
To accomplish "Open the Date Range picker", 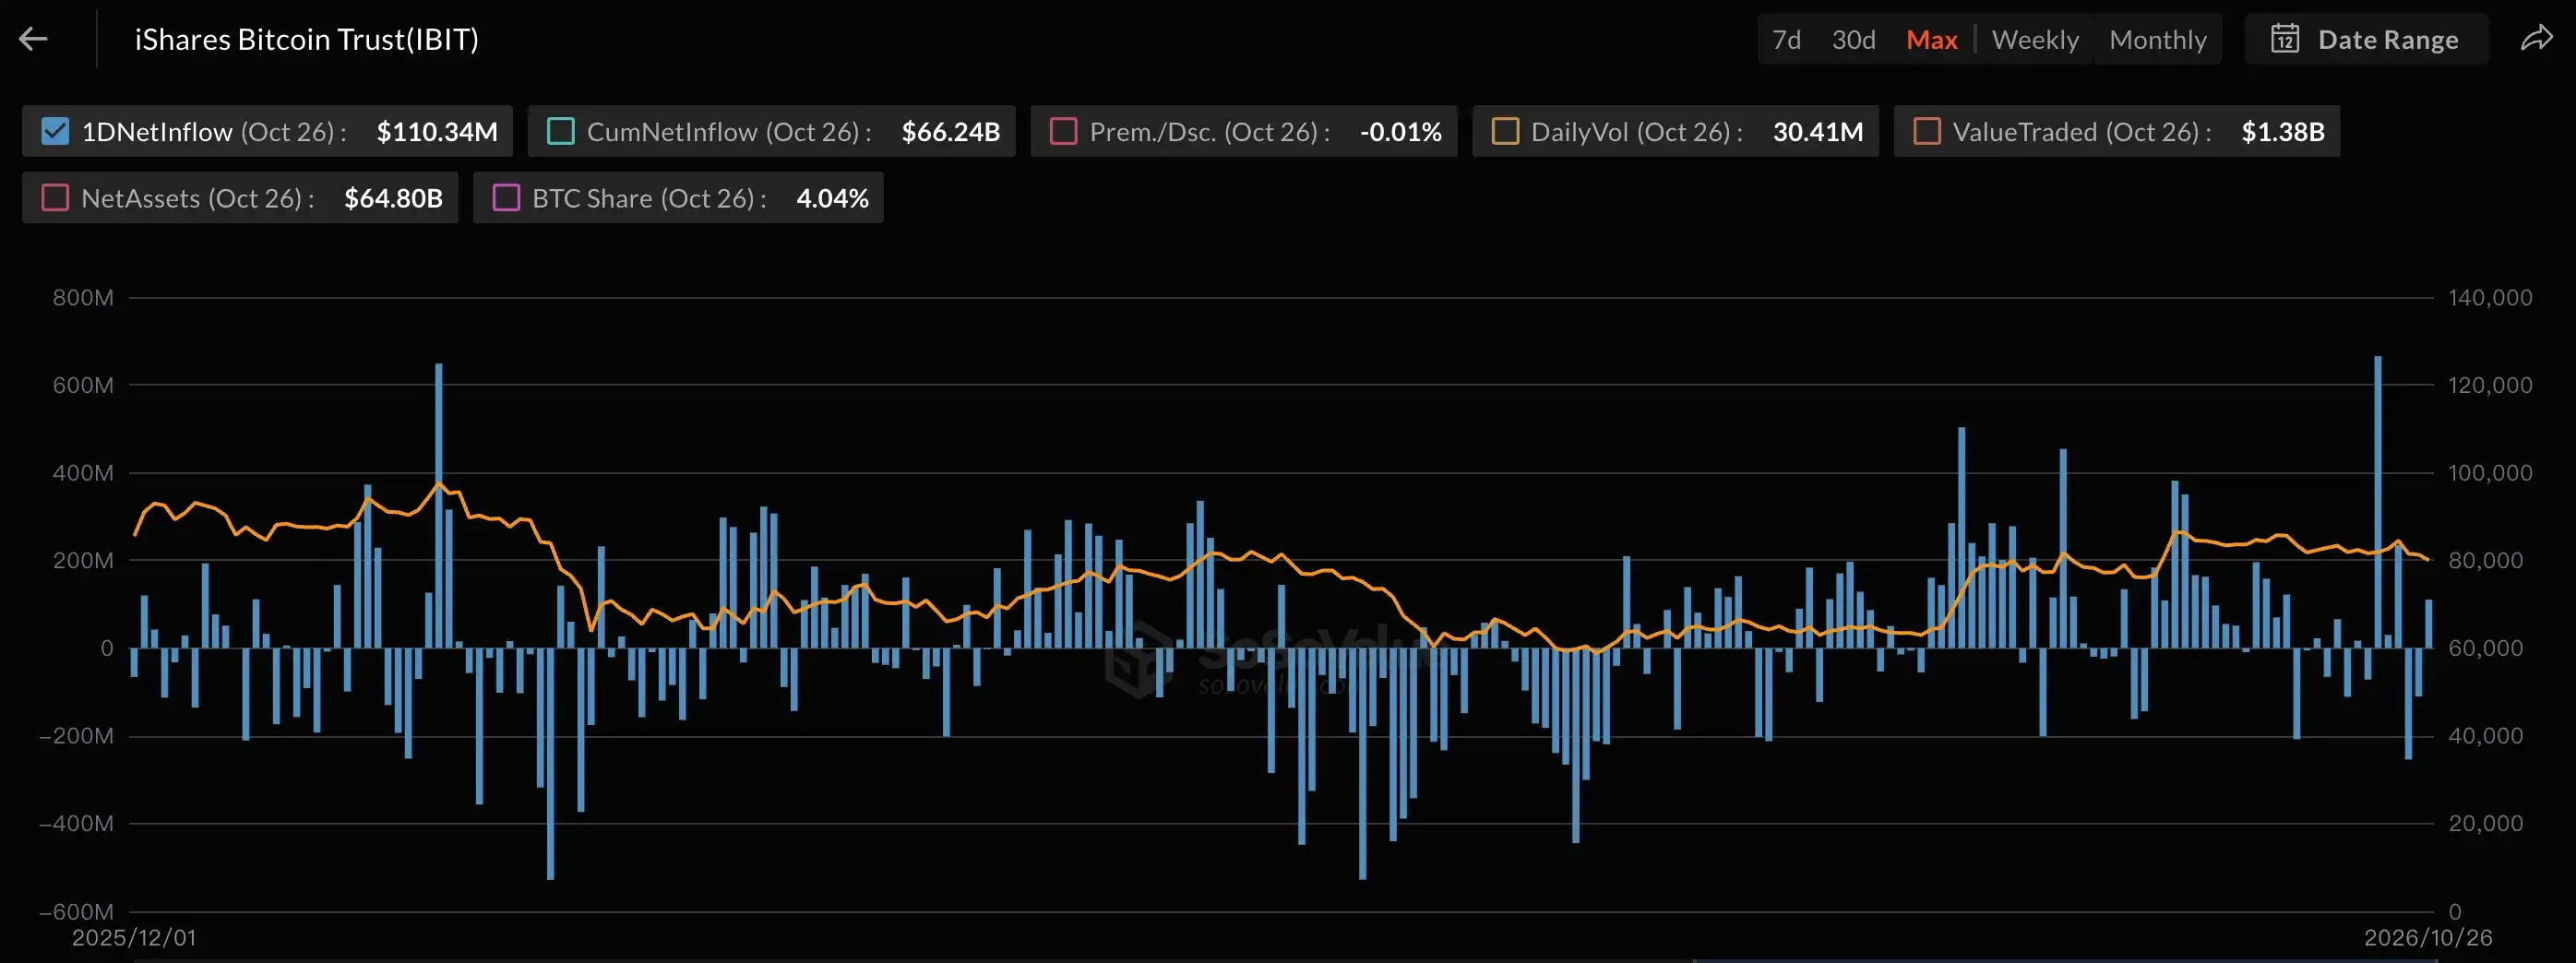I will [2366, 39].
